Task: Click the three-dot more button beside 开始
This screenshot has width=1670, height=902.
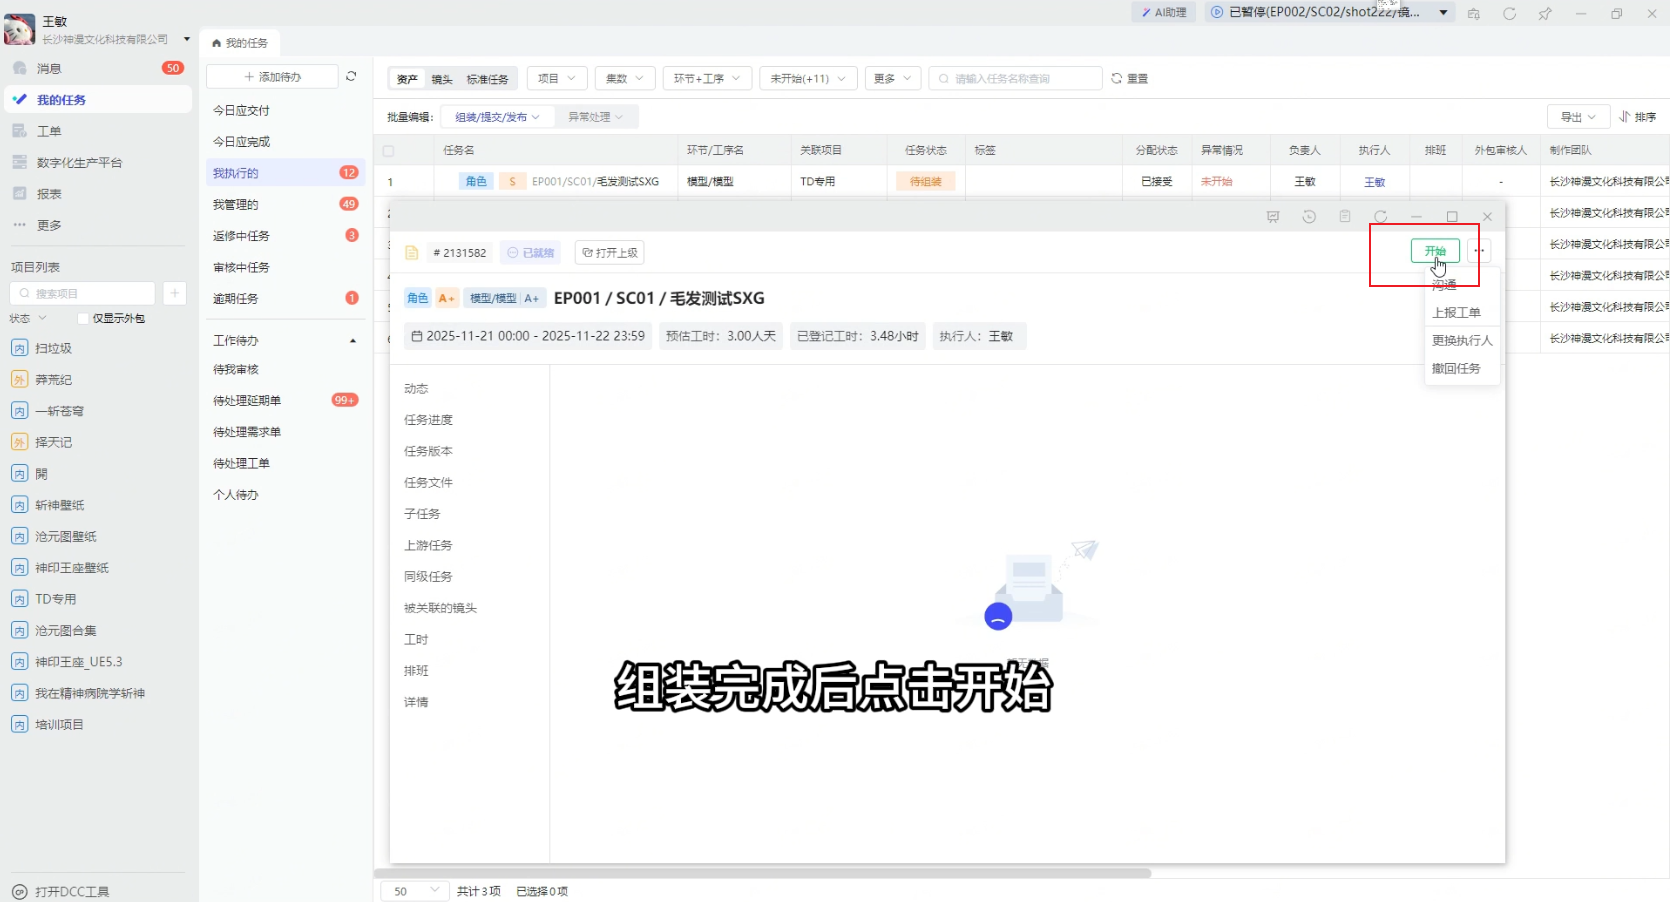Action: (x=1479, y=251)
